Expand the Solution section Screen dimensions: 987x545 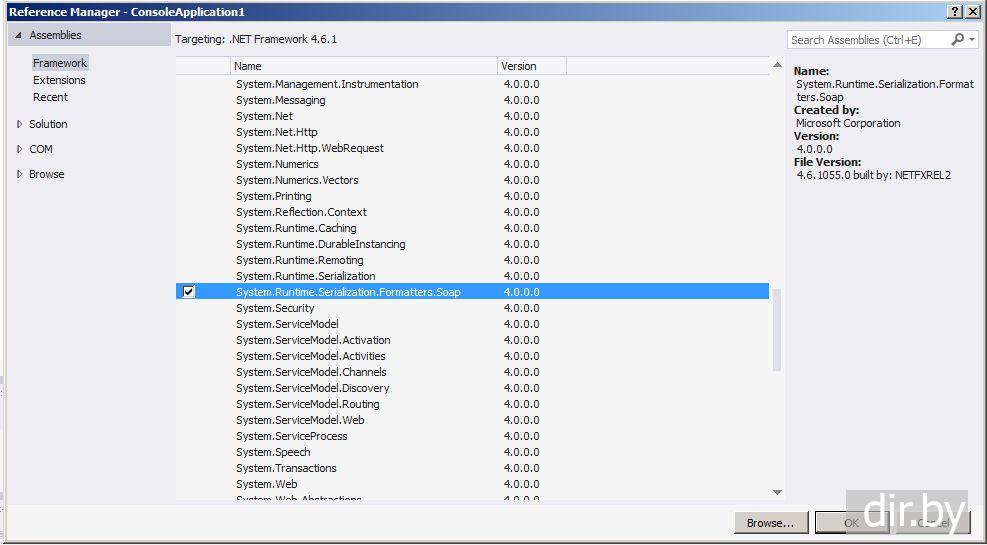[19, 124]
